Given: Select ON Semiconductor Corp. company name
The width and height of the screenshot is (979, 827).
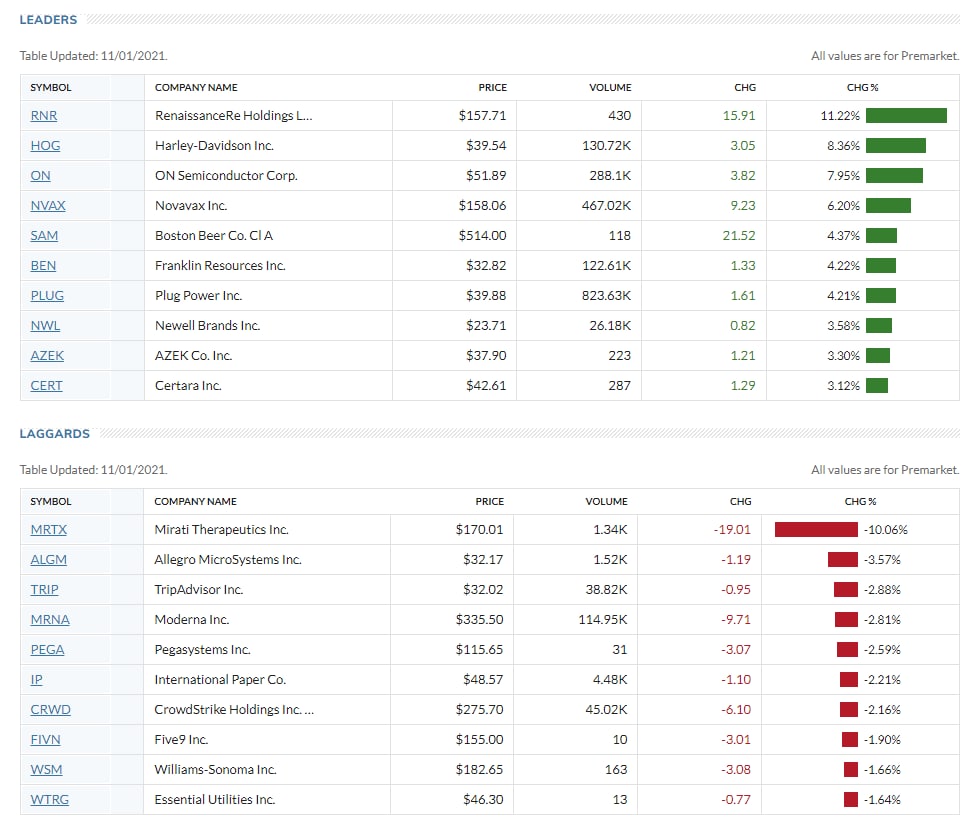Looking at the screenshot, I should [x=226, y=175].
